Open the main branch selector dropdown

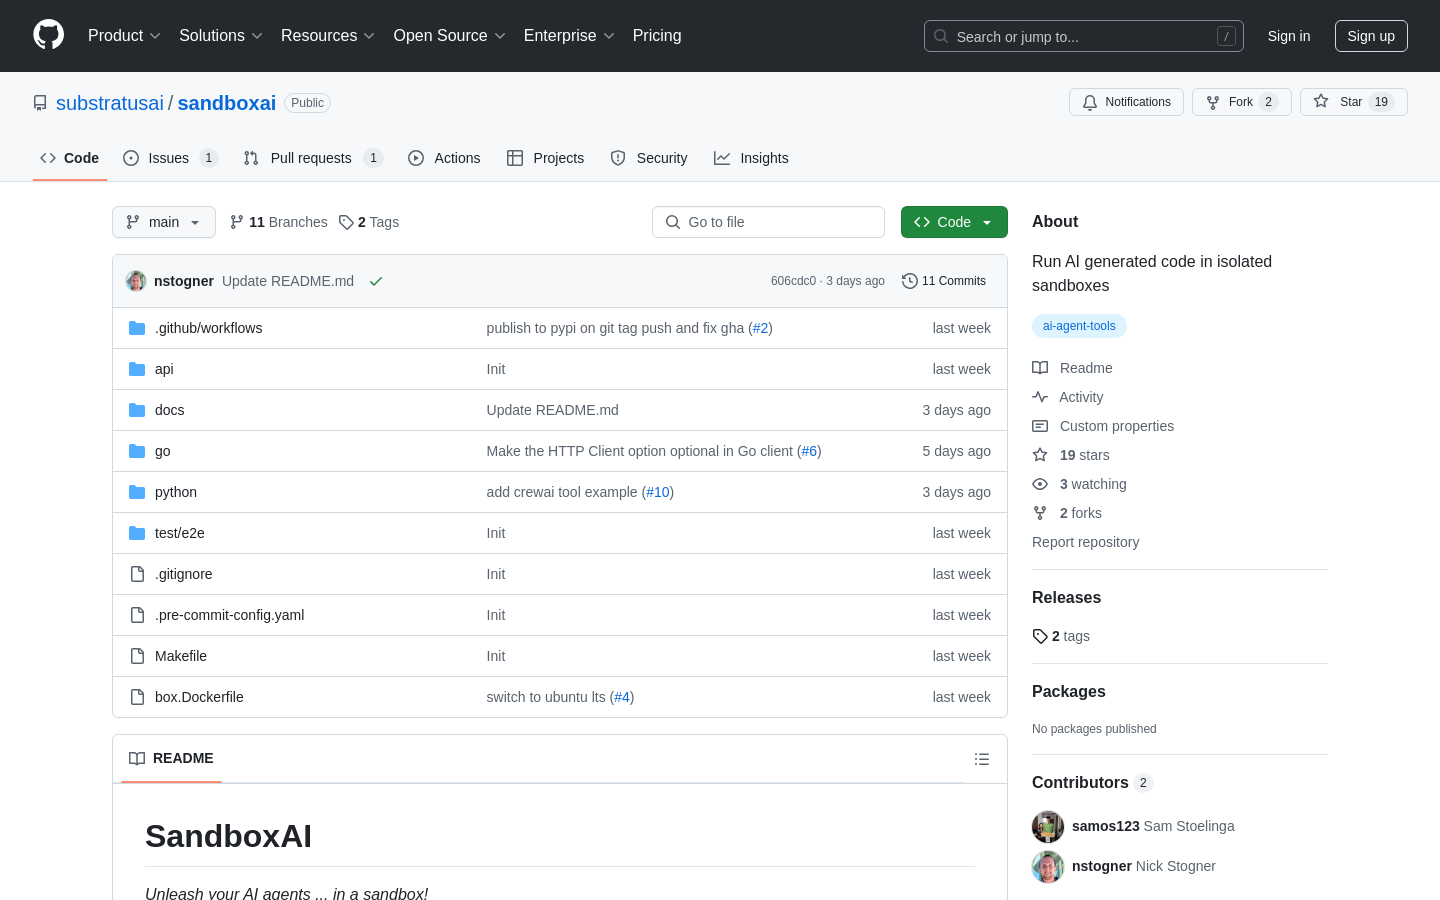pos(164,222)
